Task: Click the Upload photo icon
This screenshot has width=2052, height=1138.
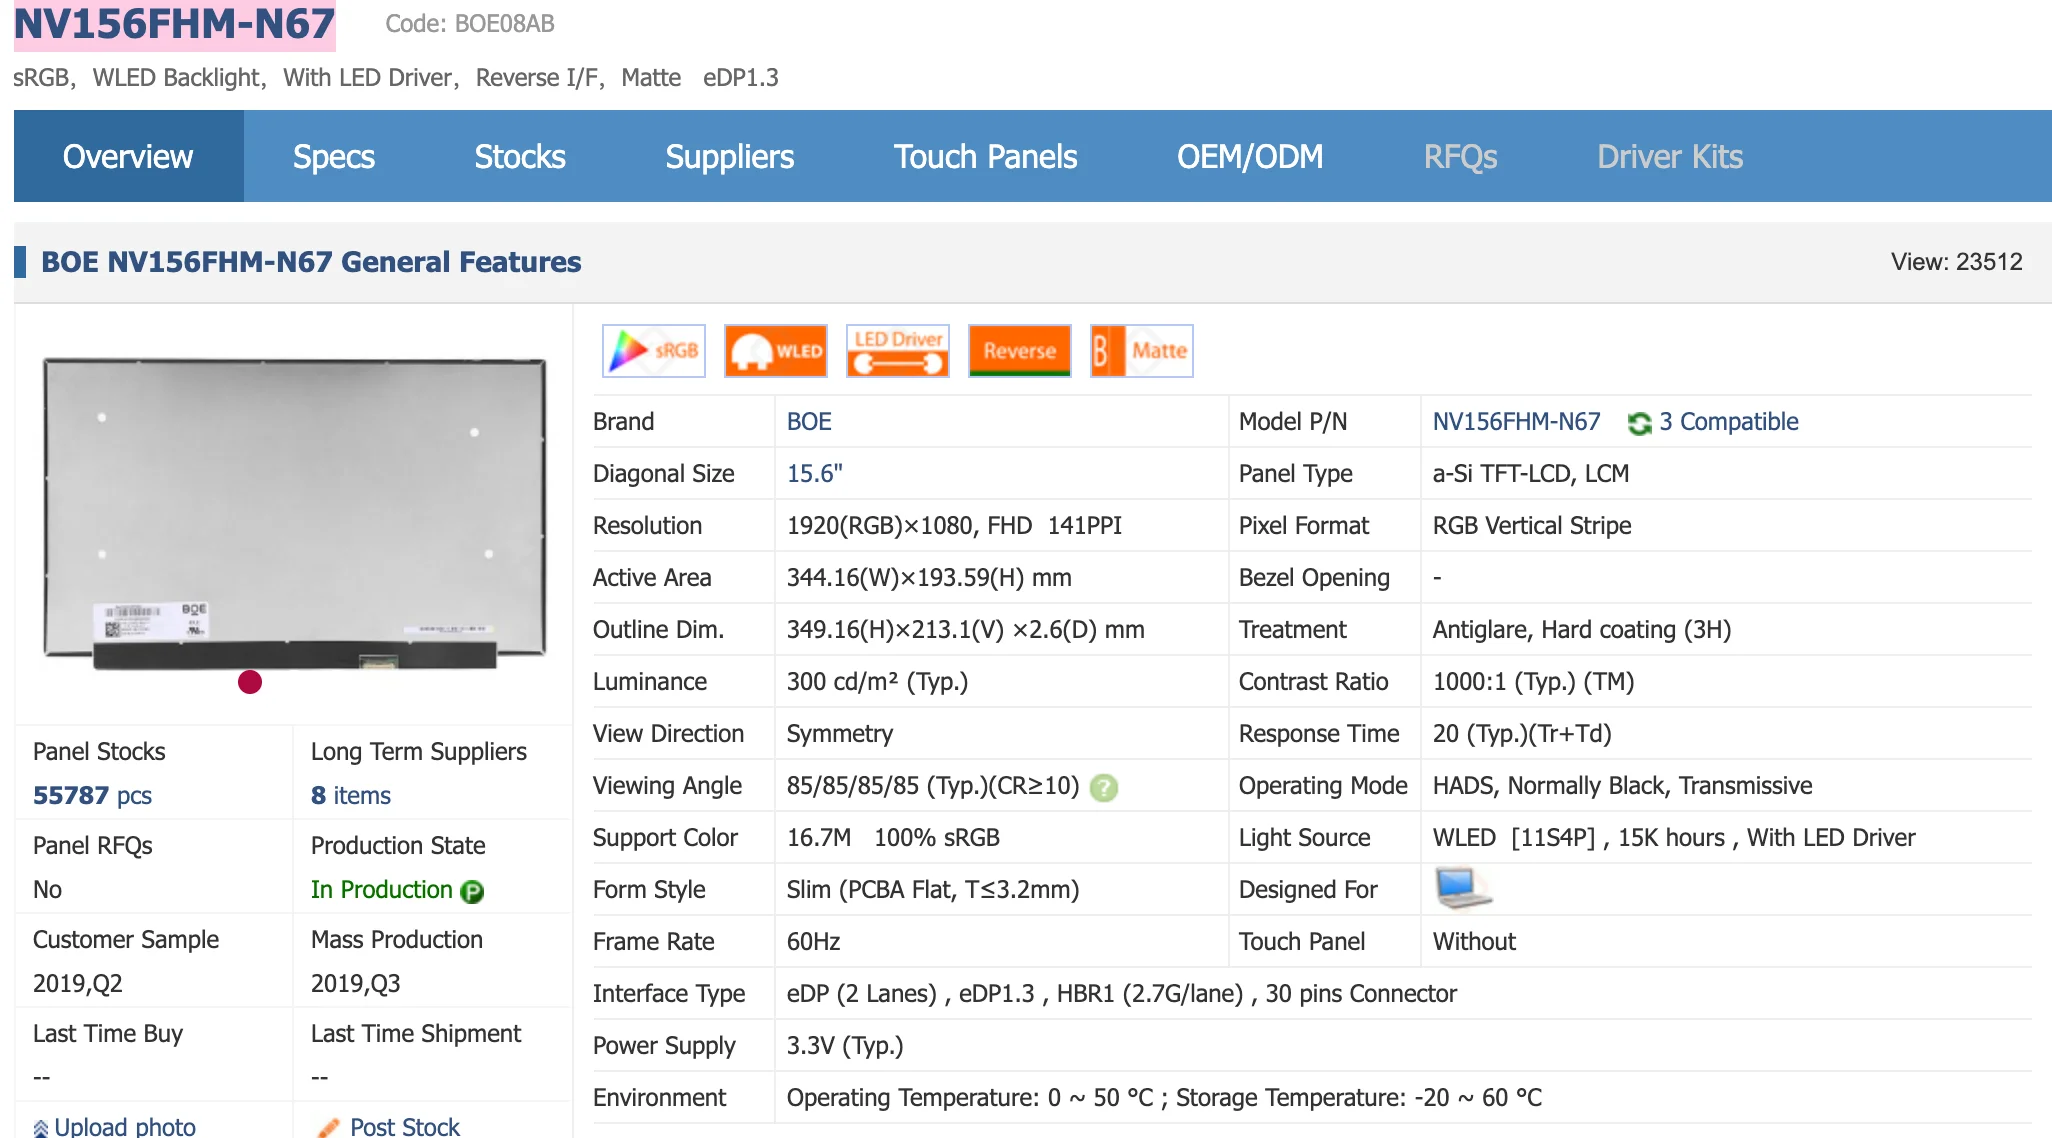Action: (x=41, y=1128)
